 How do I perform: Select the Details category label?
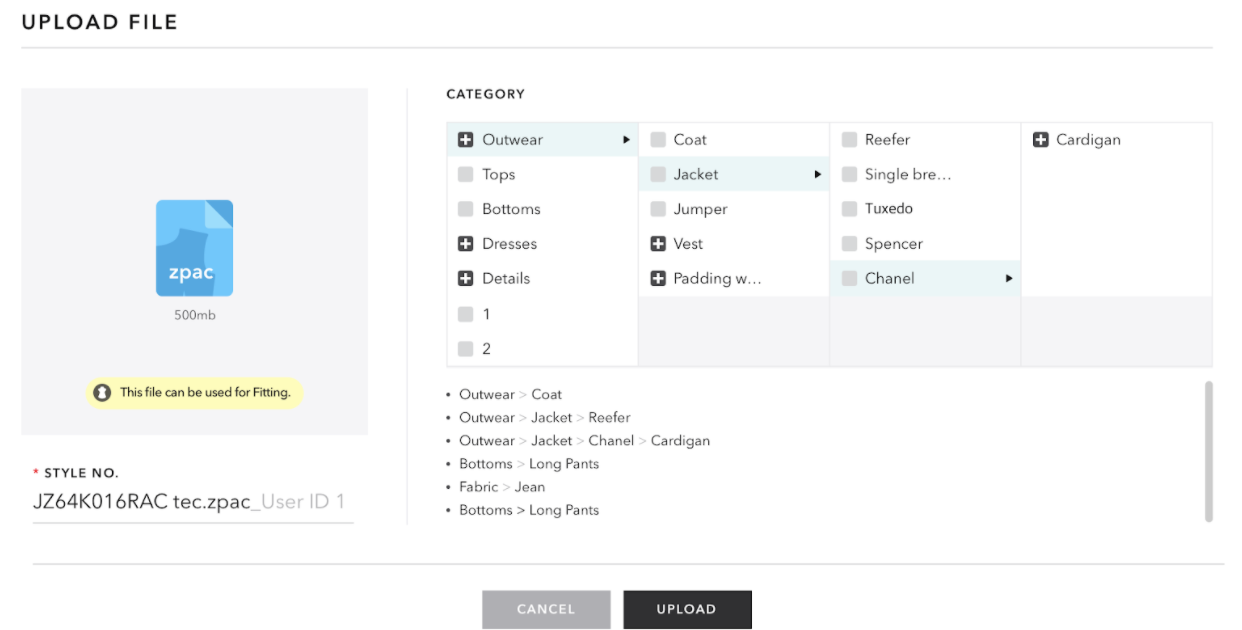click(x=506, y=279)
